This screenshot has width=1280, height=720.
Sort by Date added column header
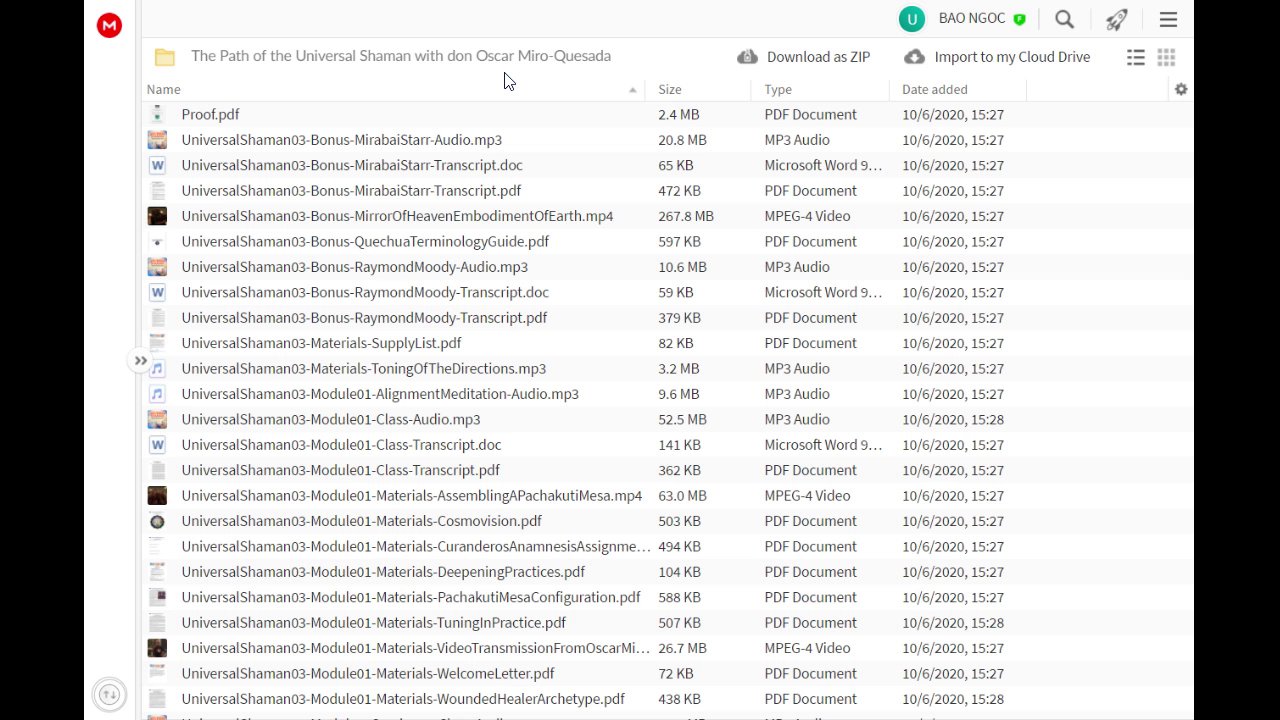[958, 89]
